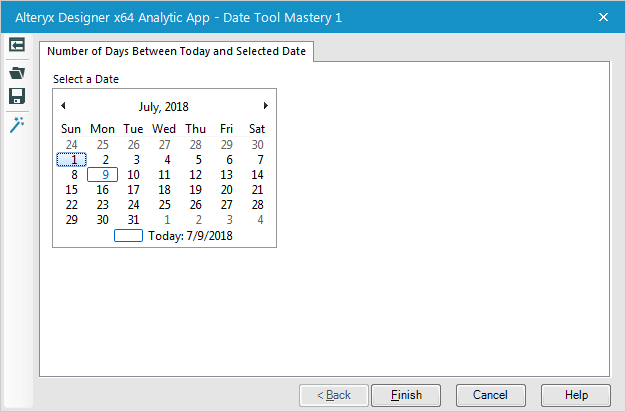
Task: Select July 16 in the calendar
Action: point(103,190)
